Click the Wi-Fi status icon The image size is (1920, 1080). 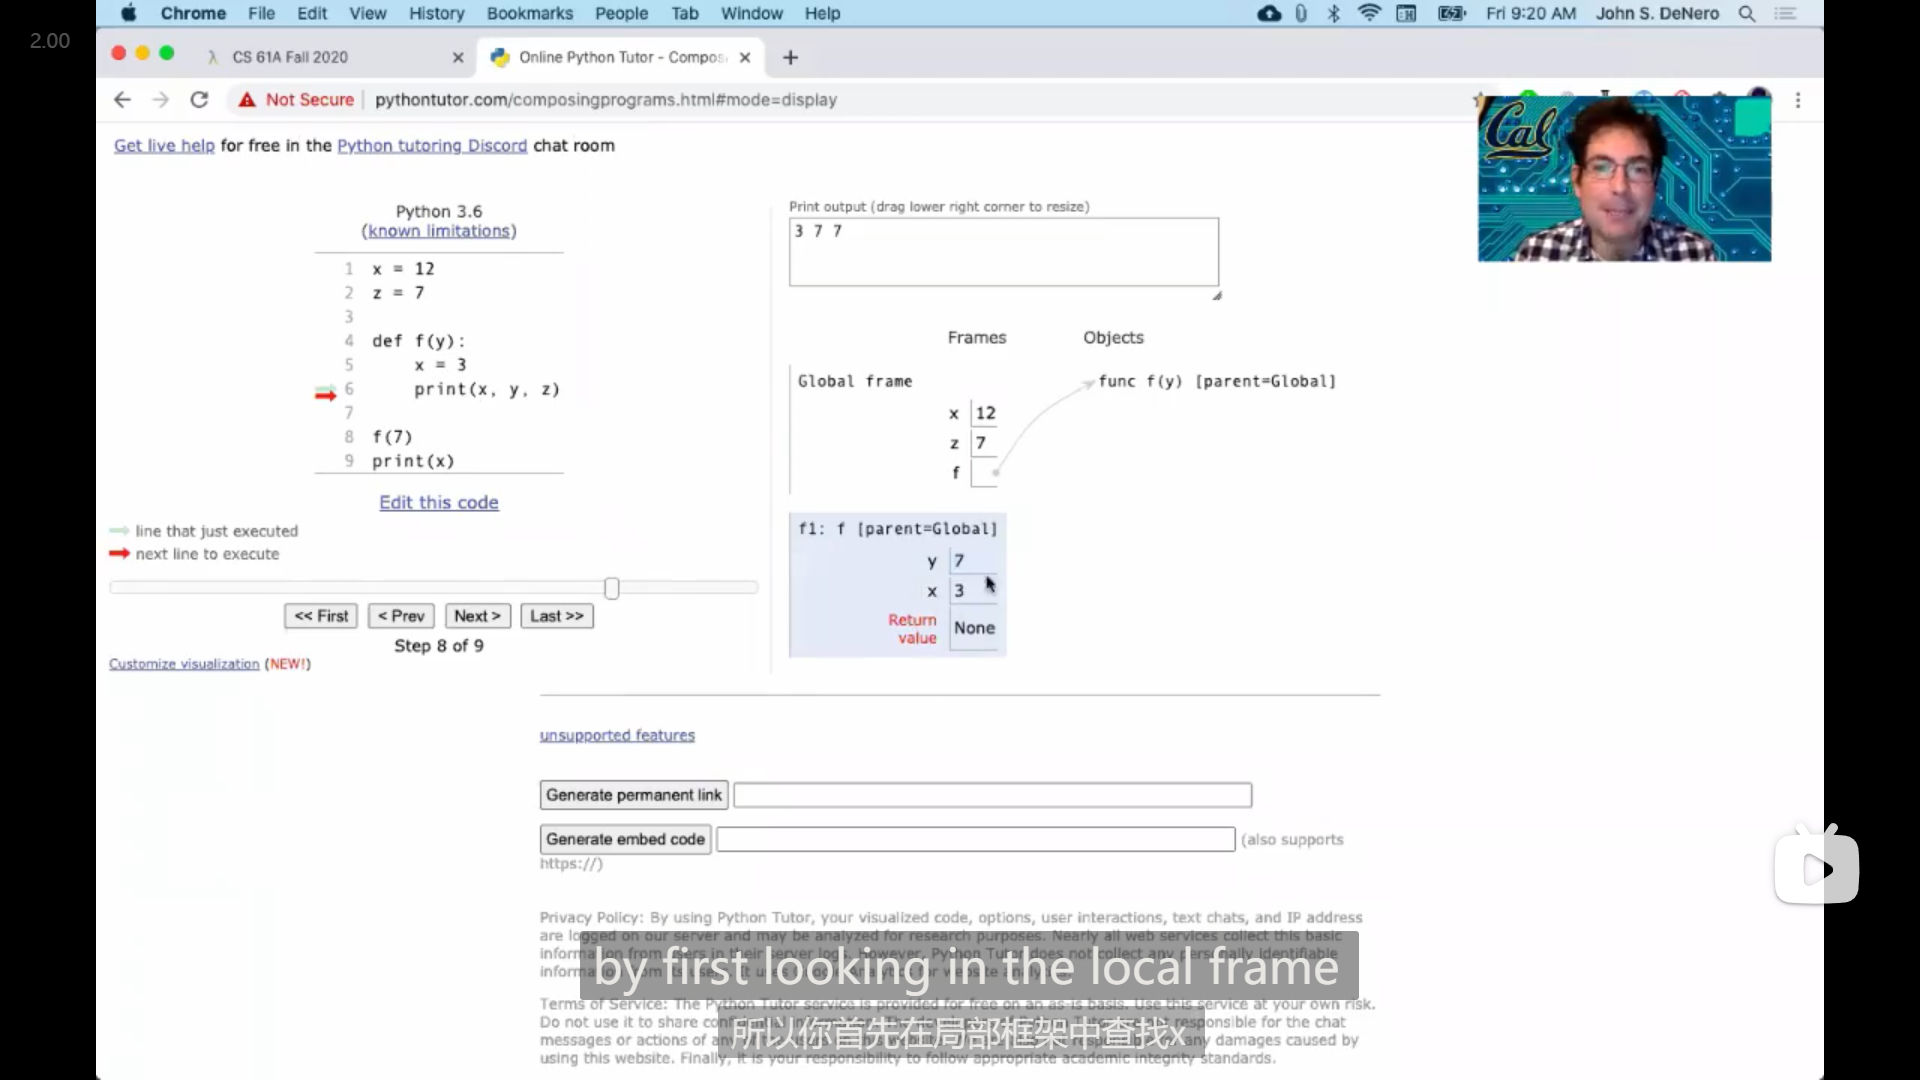coord(1369,14)
